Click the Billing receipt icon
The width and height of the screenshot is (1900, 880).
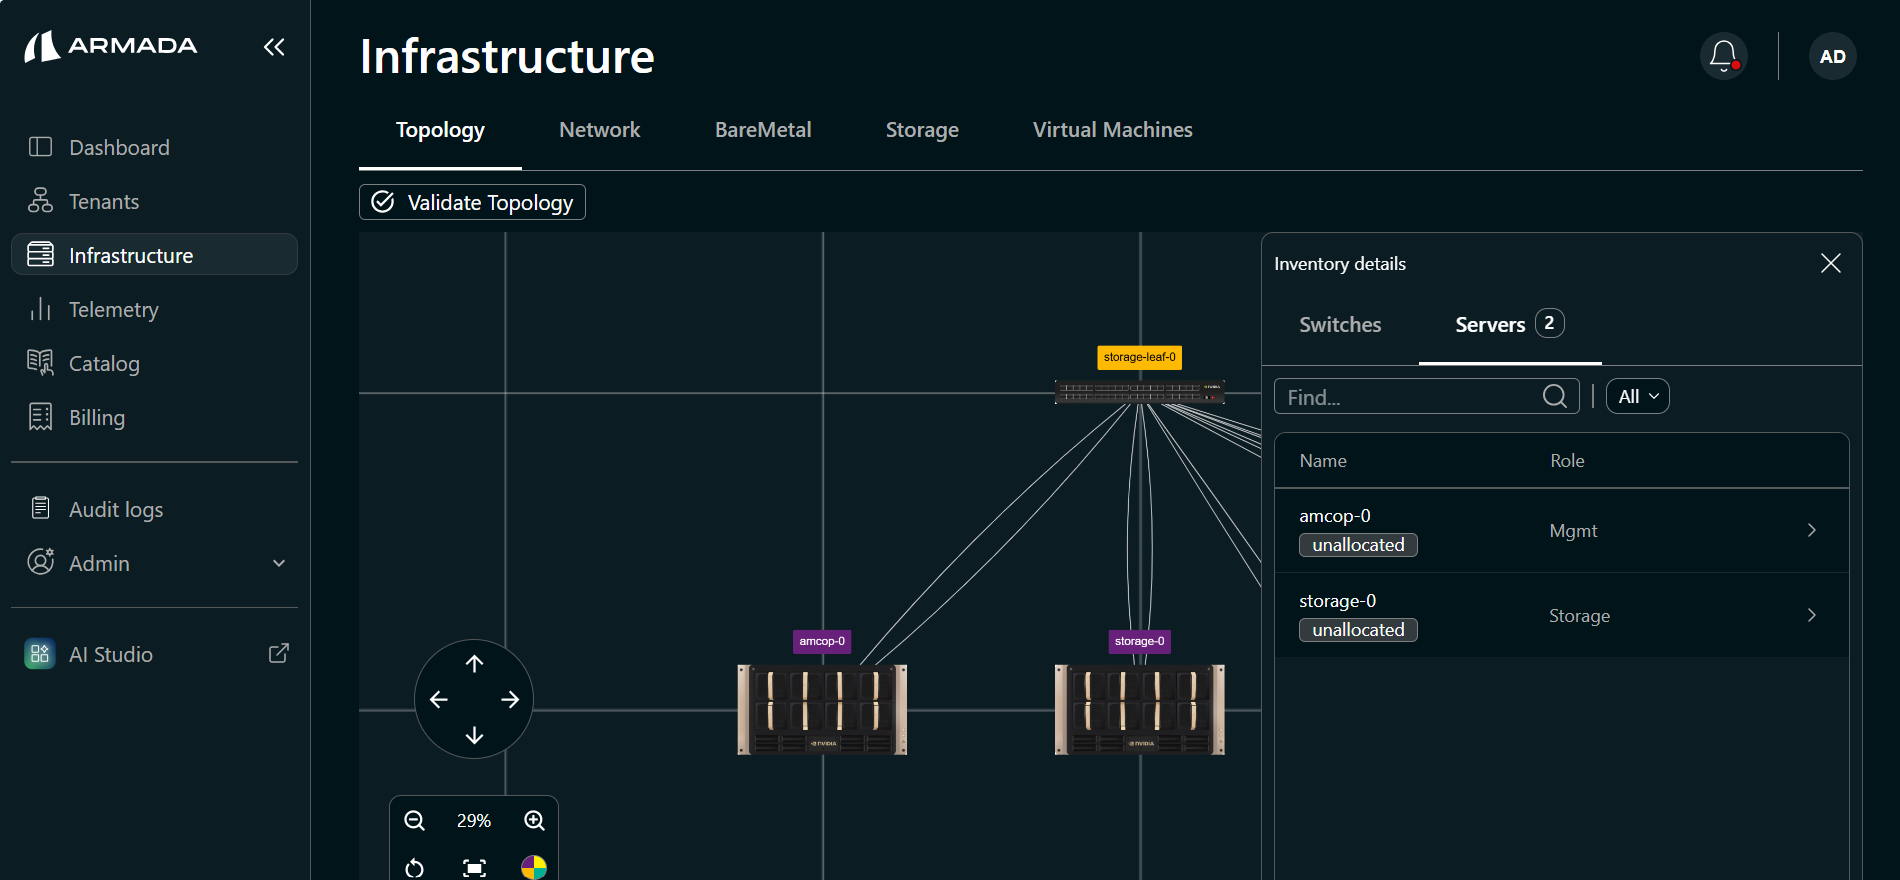40,416
